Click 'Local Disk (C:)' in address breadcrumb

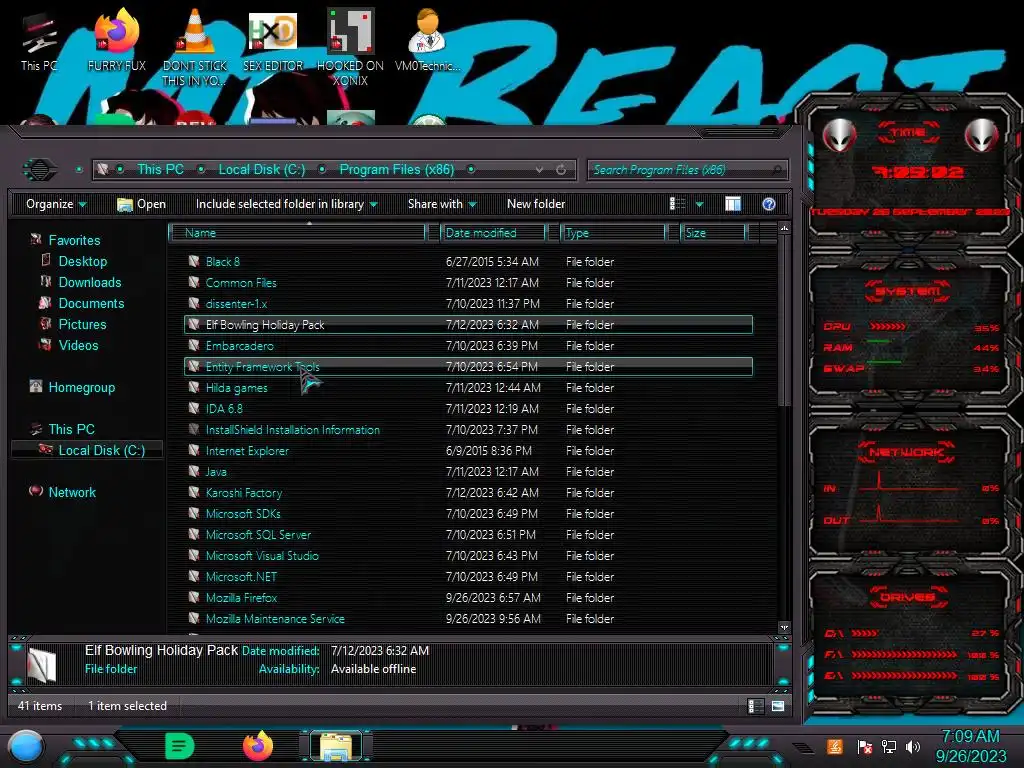pyautogui.click(x=261, y=169)
